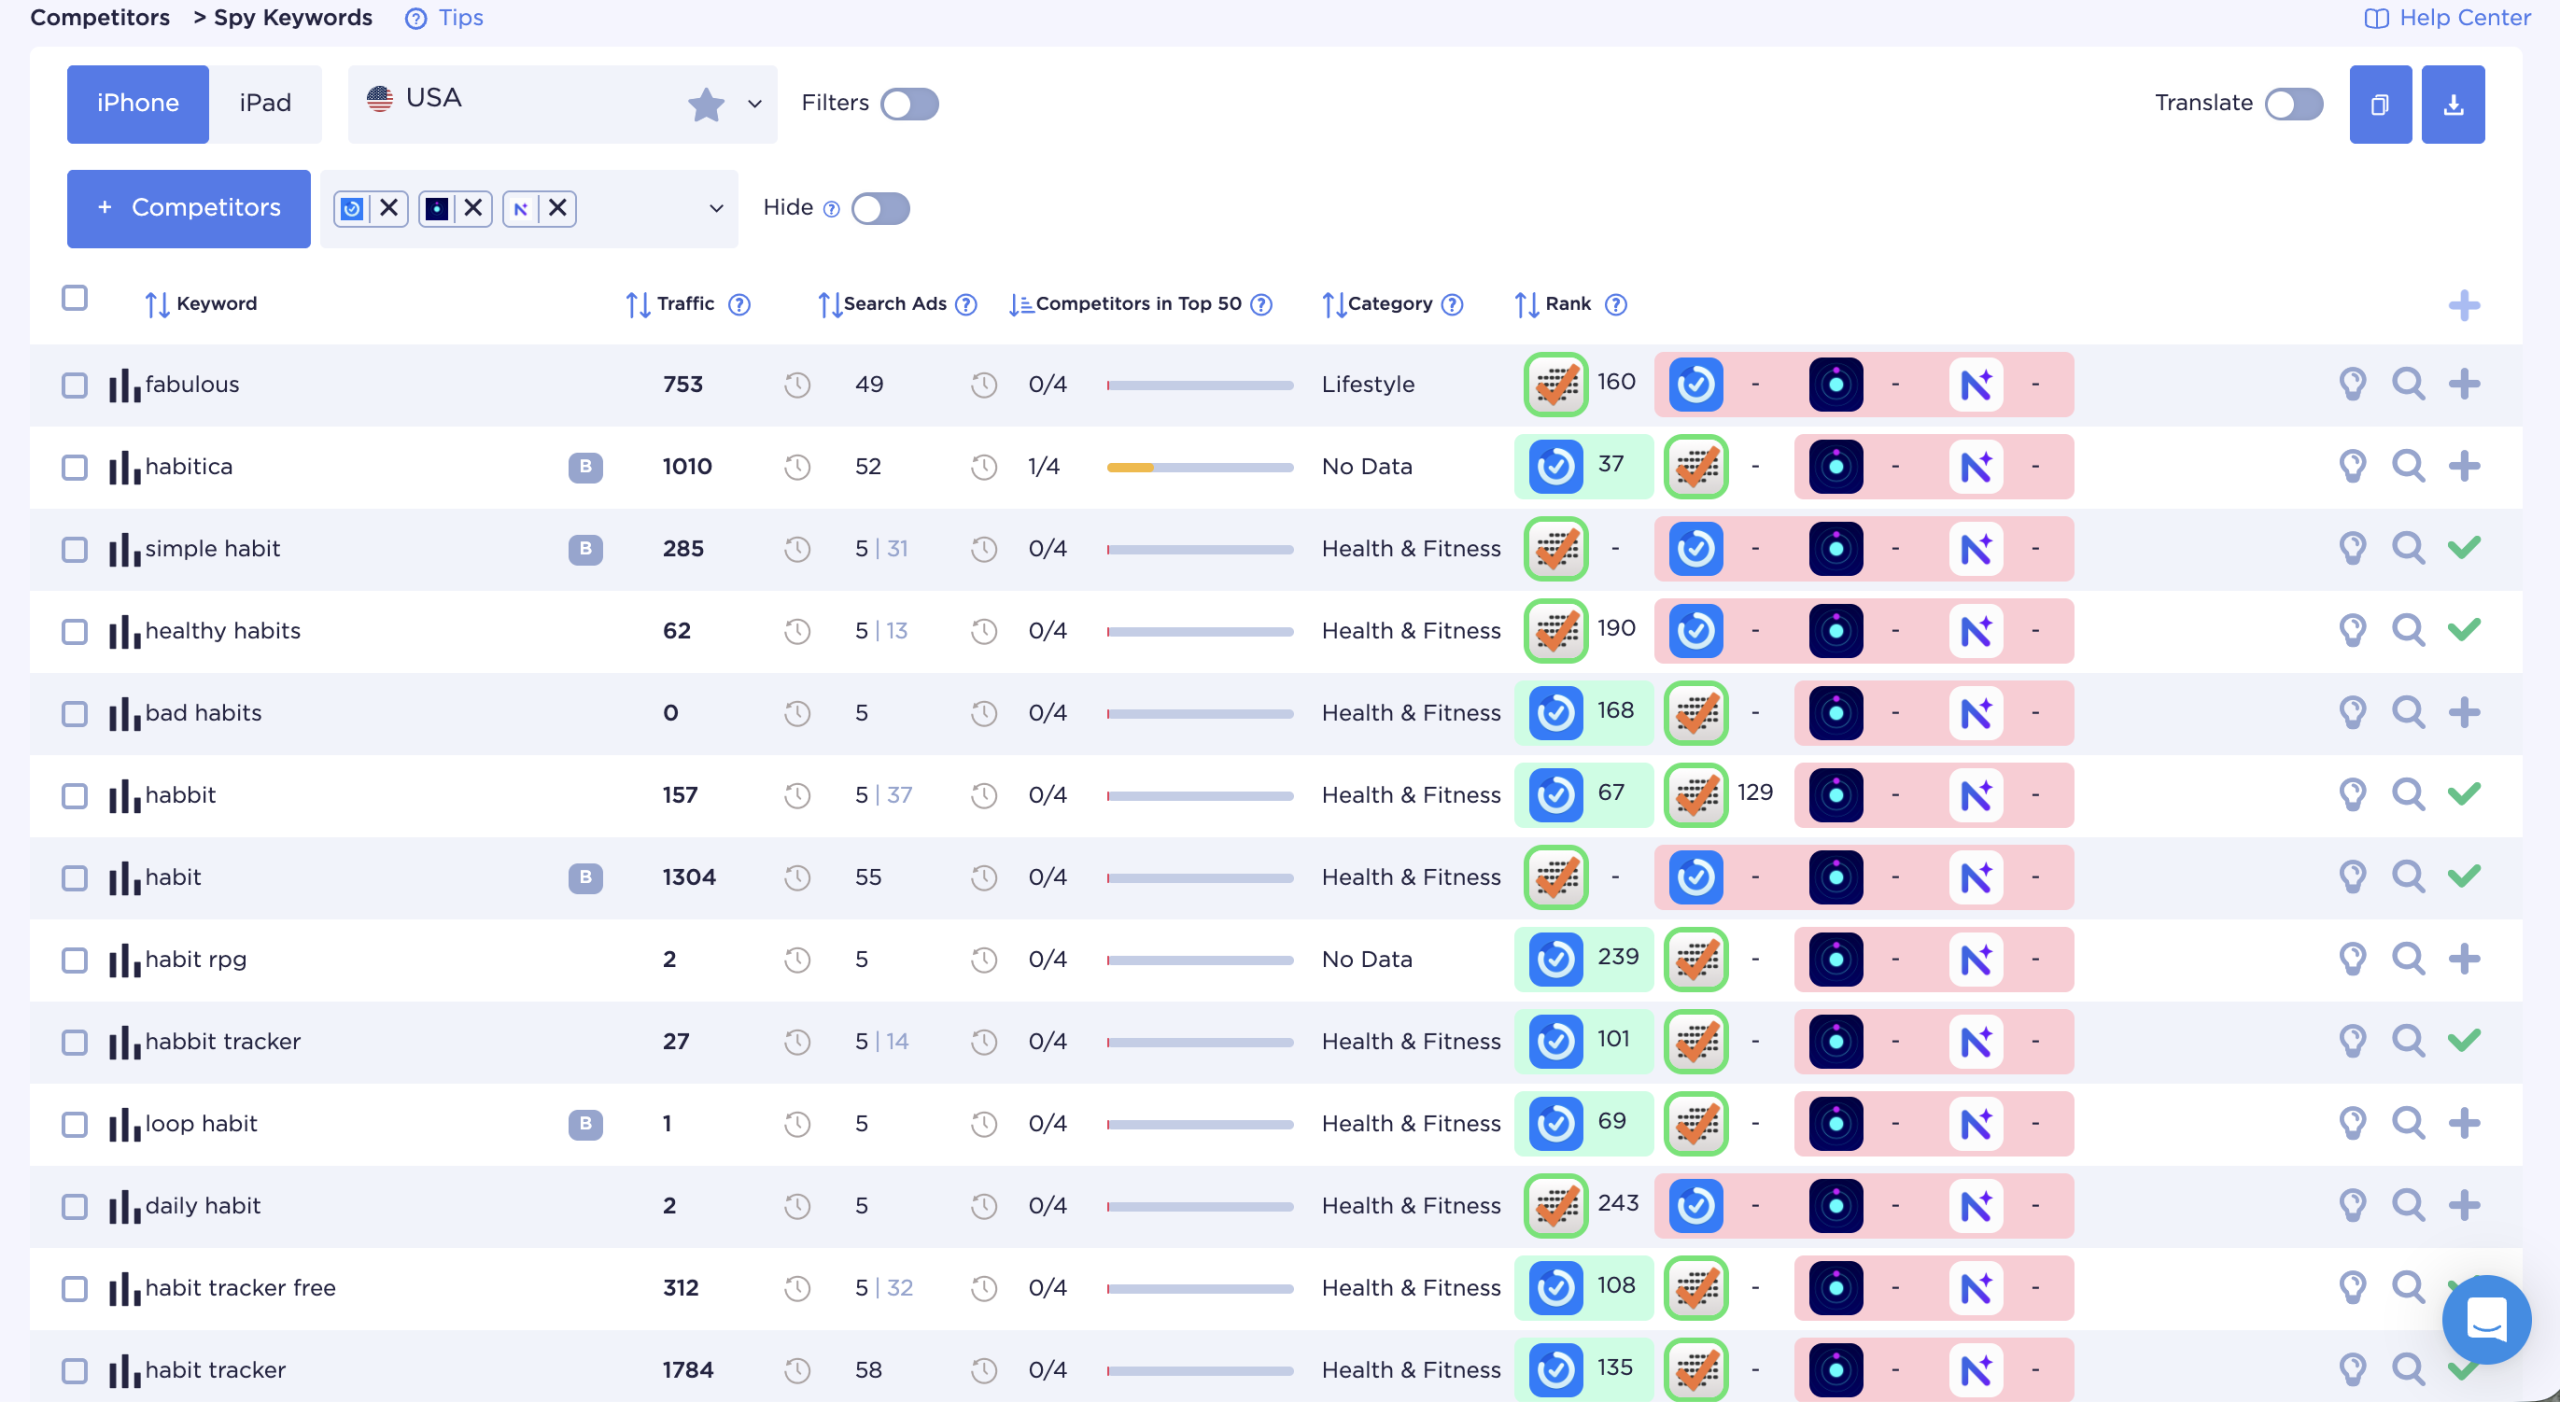Switch to the iPhone tab

pos(138,104)
